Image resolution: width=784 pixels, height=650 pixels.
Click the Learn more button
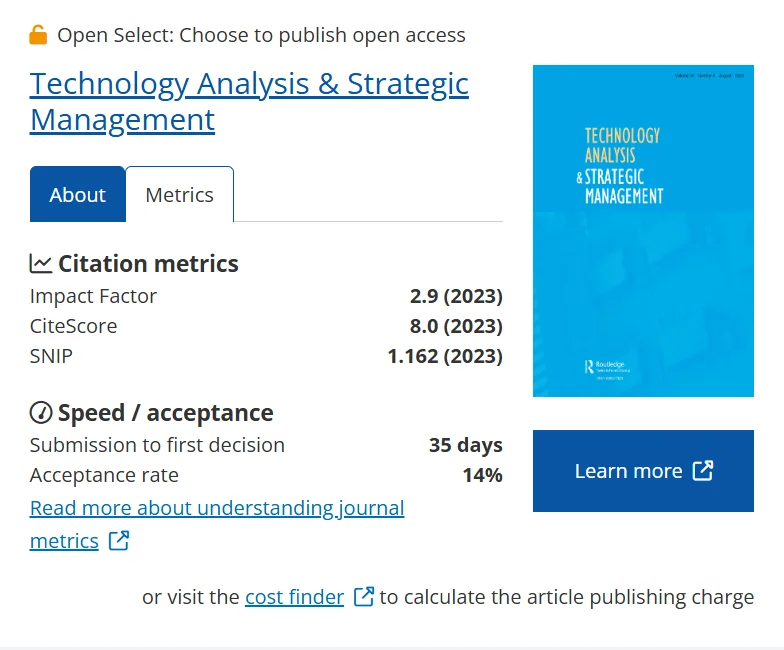(643, 470)
